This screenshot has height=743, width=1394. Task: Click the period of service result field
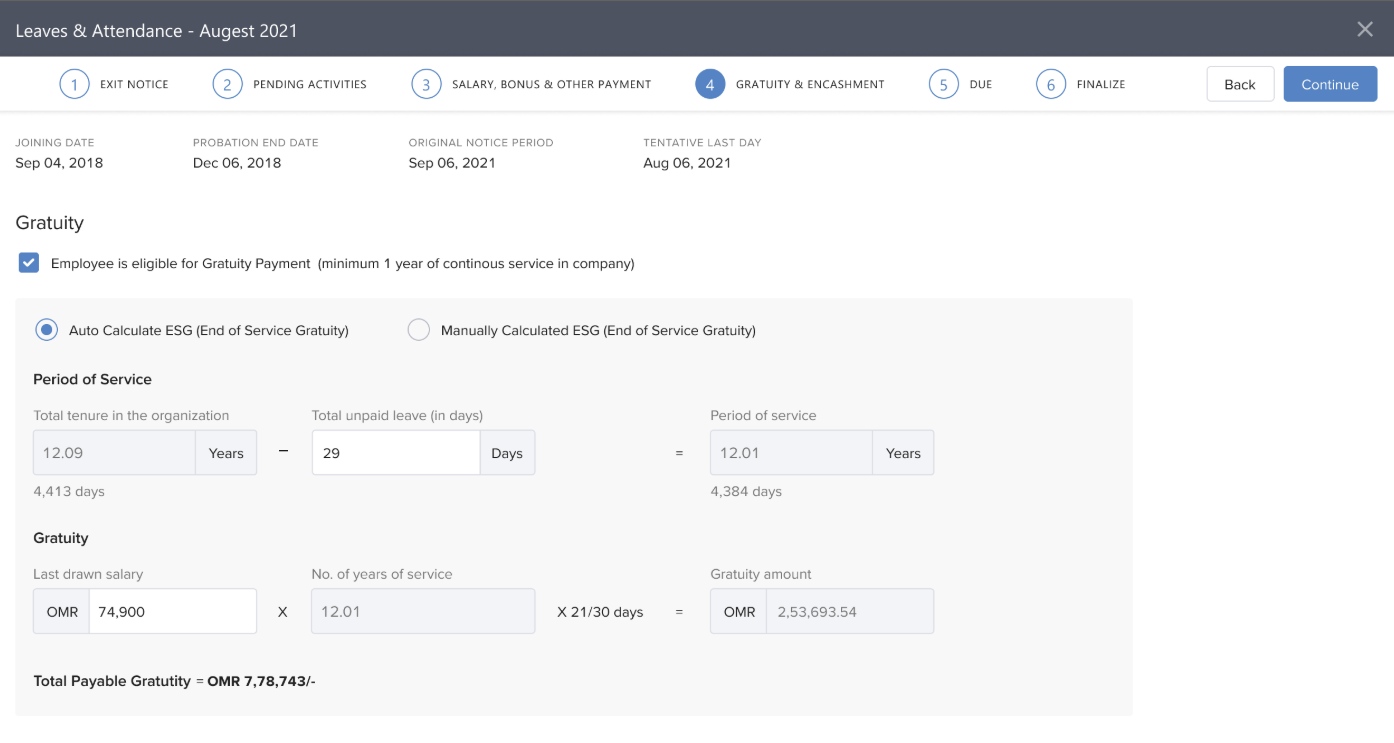[791, 453]
